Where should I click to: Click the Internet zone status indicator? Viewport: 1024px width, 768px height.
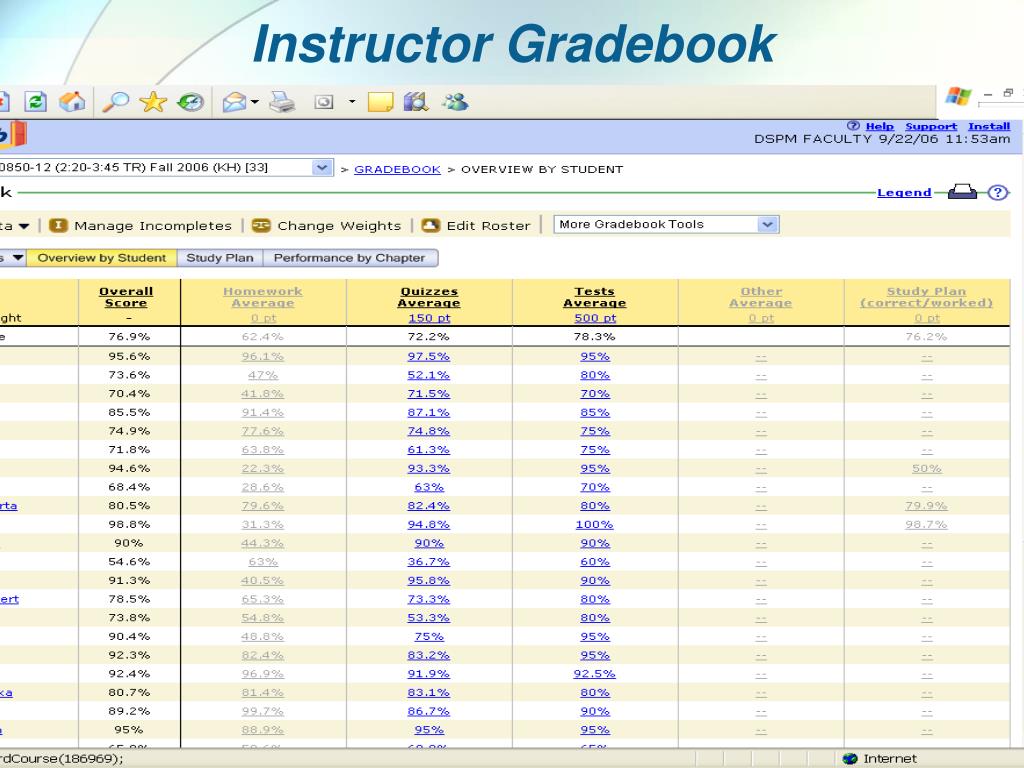pyautogui.click(x=880, y=759)
